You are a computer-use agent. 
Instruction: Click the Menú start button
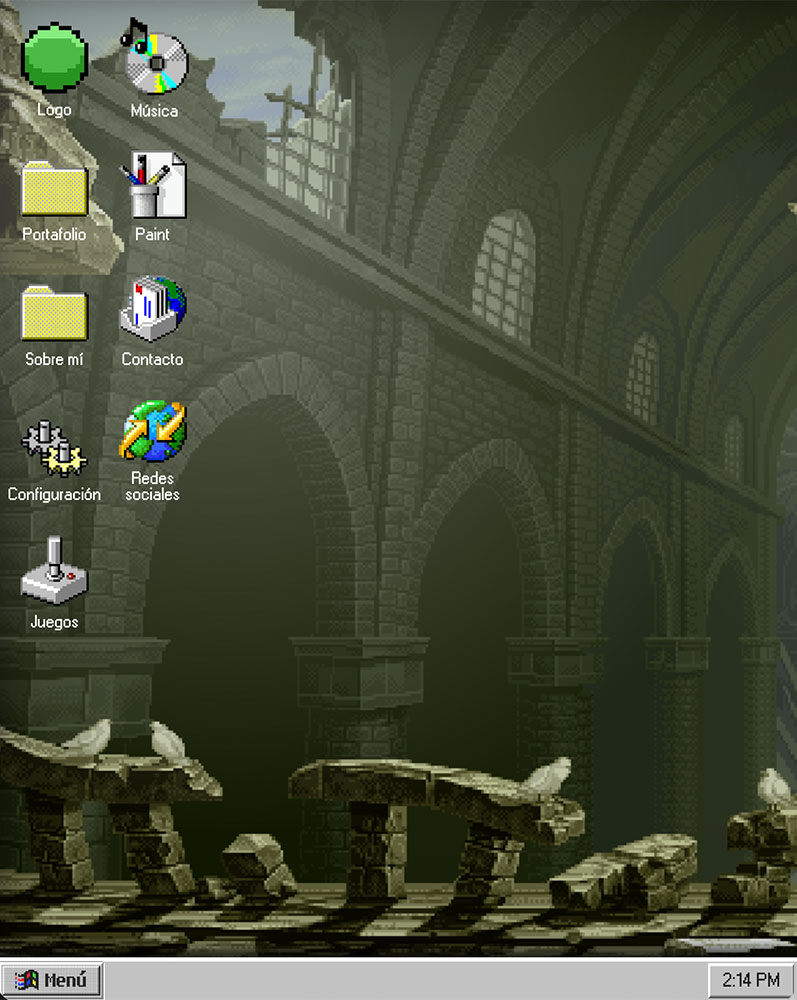pos(52,980)
